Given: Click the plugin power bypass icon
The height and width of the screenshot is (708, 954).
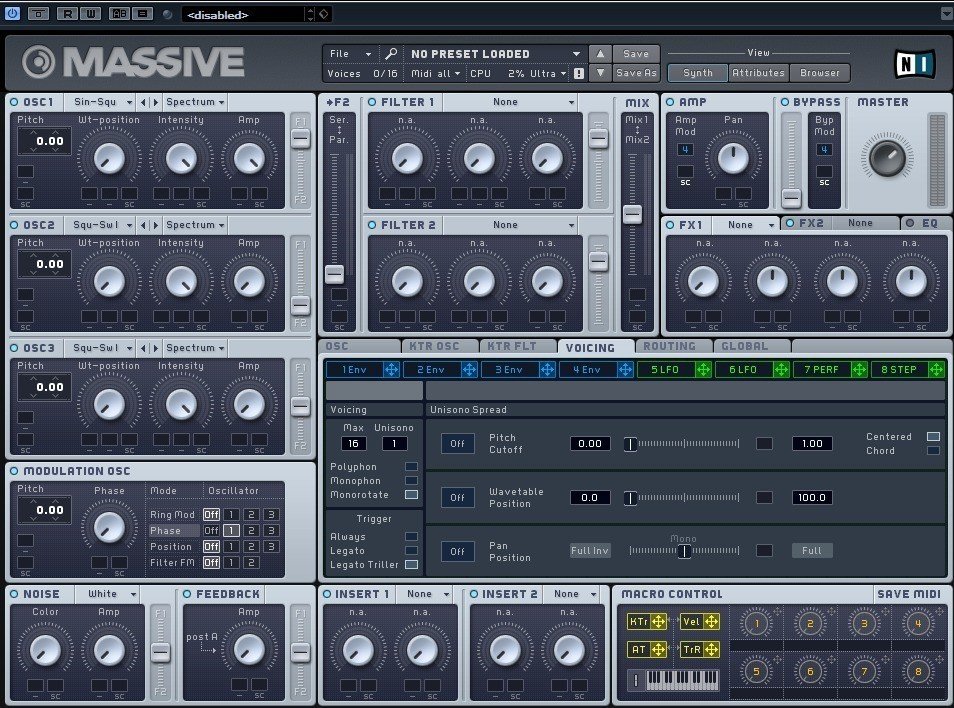Looking at the screenshot, I should tap(12, 13).
